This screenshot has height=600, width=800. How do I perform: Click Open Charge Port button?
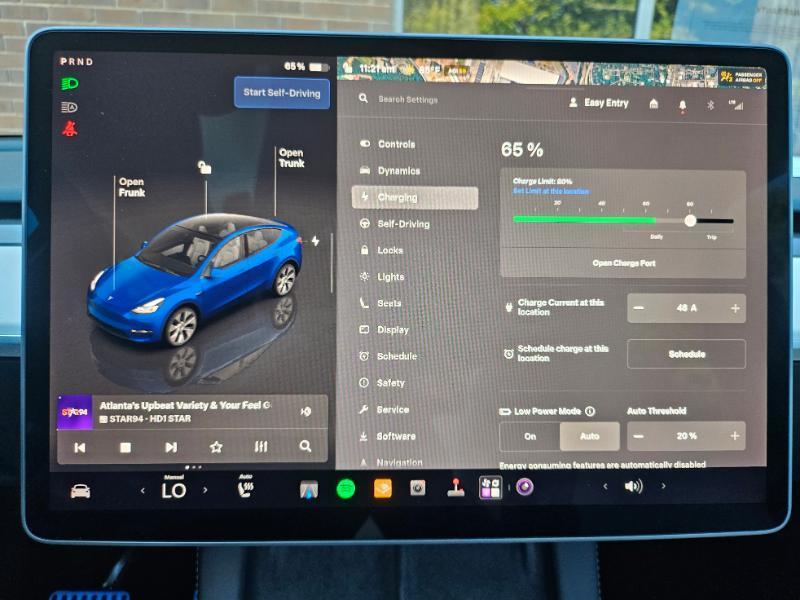tap(623, 263)
